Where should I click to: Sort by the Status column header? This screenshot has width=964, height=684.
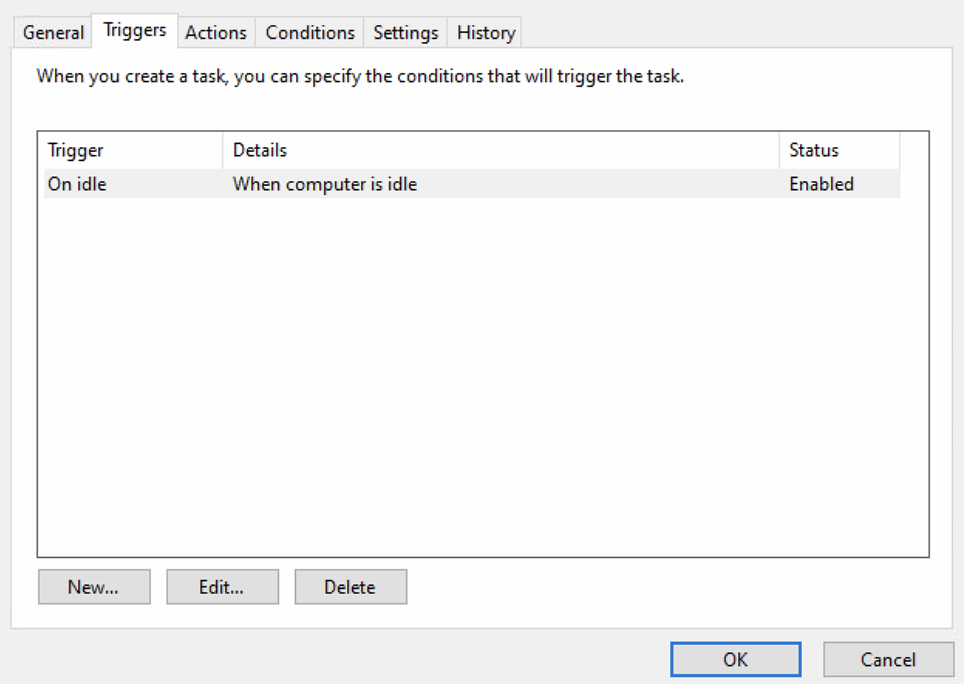[840, 151]
